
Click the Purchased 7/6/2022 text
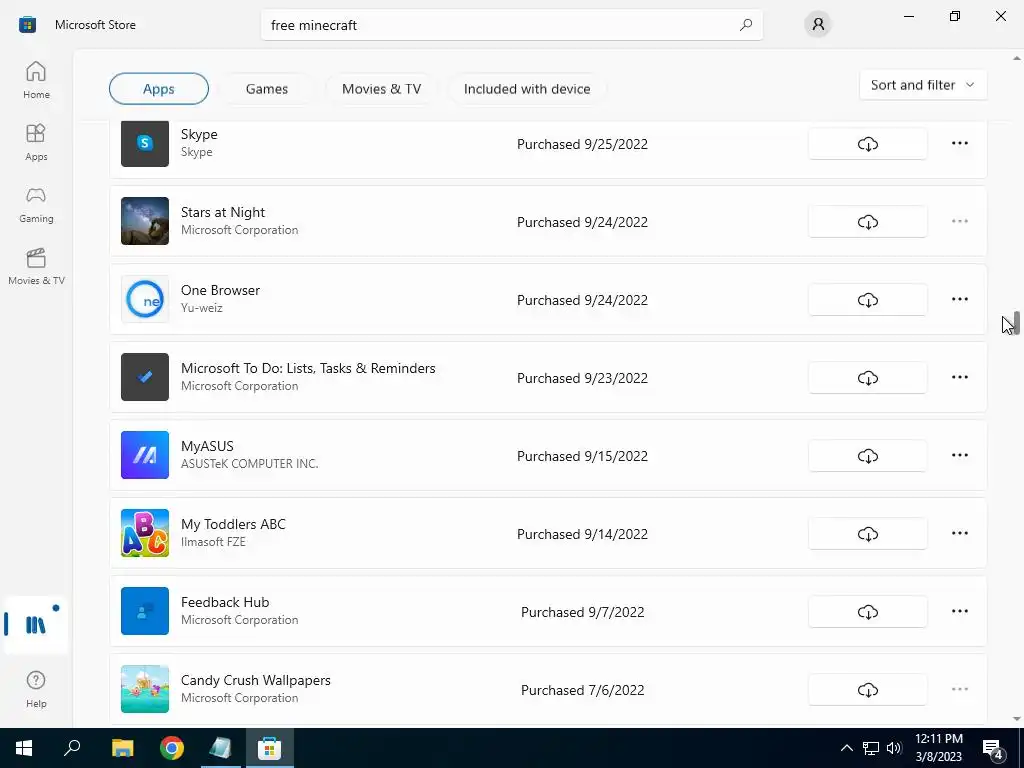point(583,690)
